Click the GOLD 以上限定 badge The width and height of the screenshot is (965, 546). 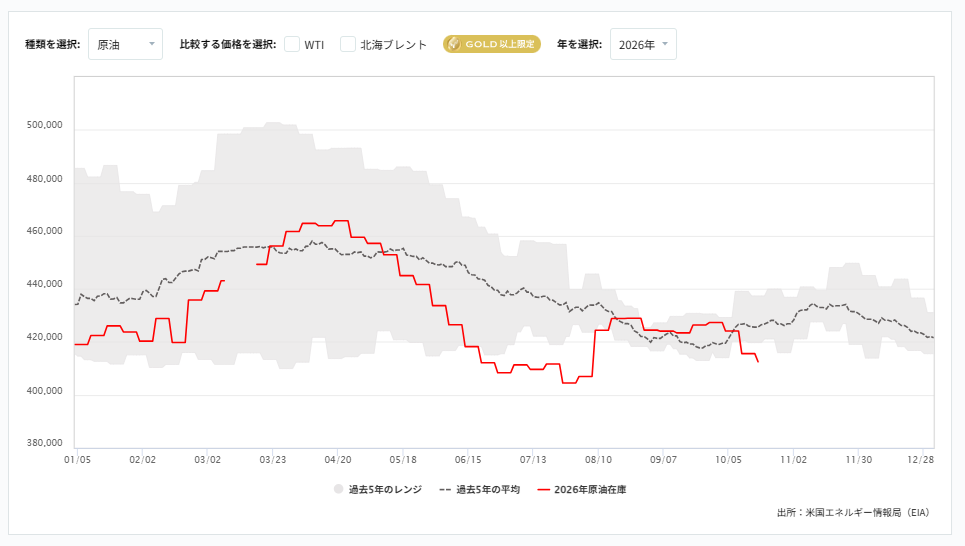click(492, 44)
